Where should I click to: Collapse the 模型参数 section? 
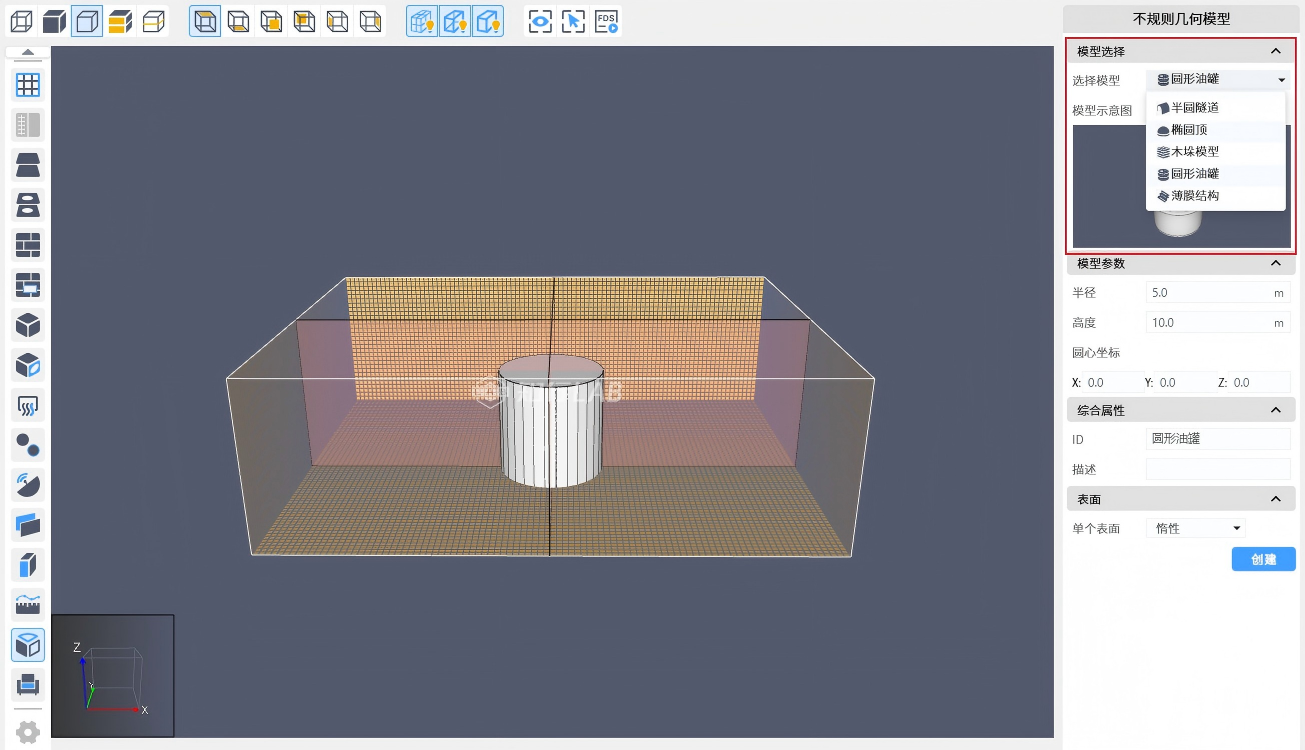[x=1275, y=264]
